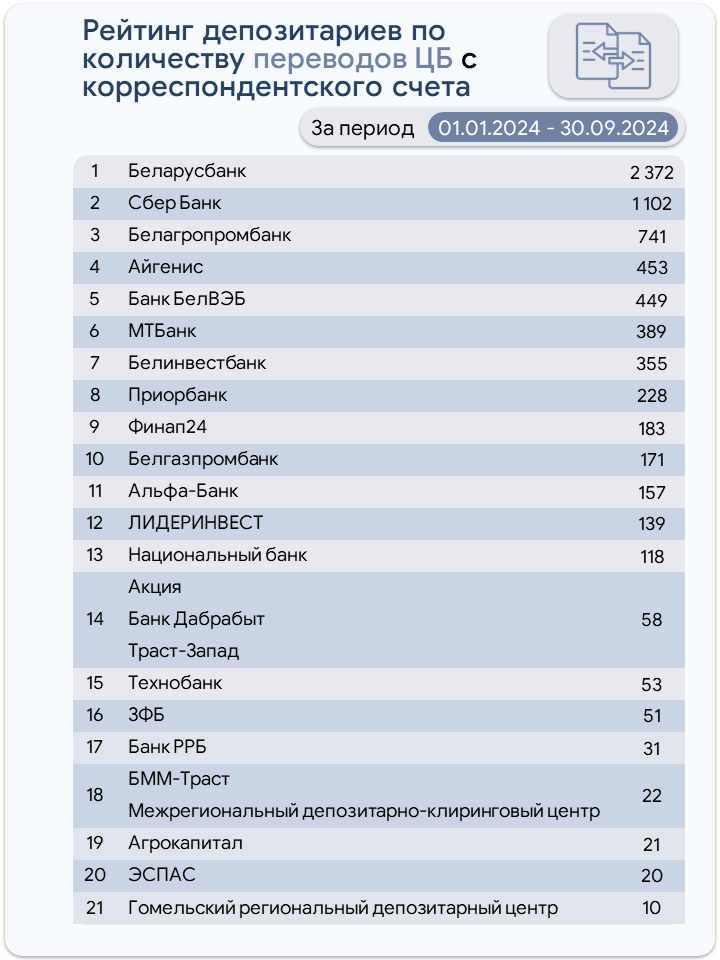Viewport: 720px width, 960px height.
Task: Select 'Банк Дабрабыт' entry
Action: 196,619
